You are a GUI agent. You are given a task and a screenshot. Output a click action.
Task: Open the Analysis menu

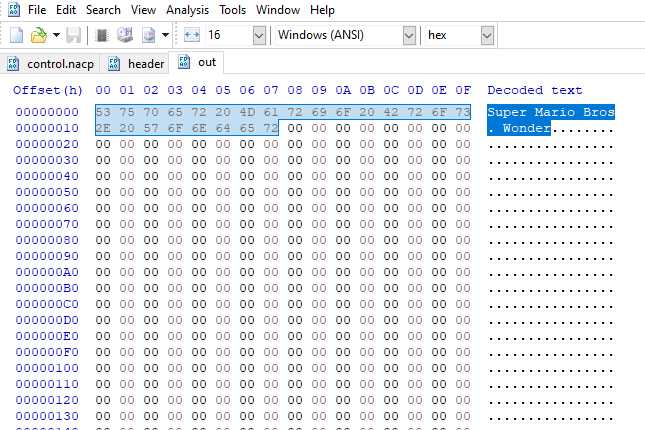click(x=187, y=10)
